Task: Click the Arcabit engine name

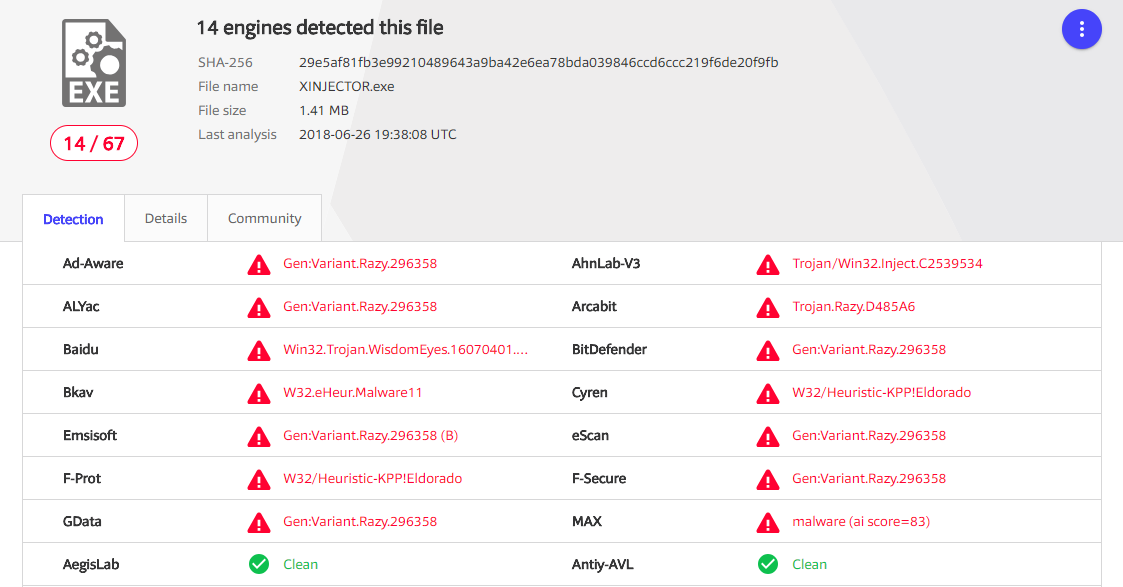Action: [594, 306]
